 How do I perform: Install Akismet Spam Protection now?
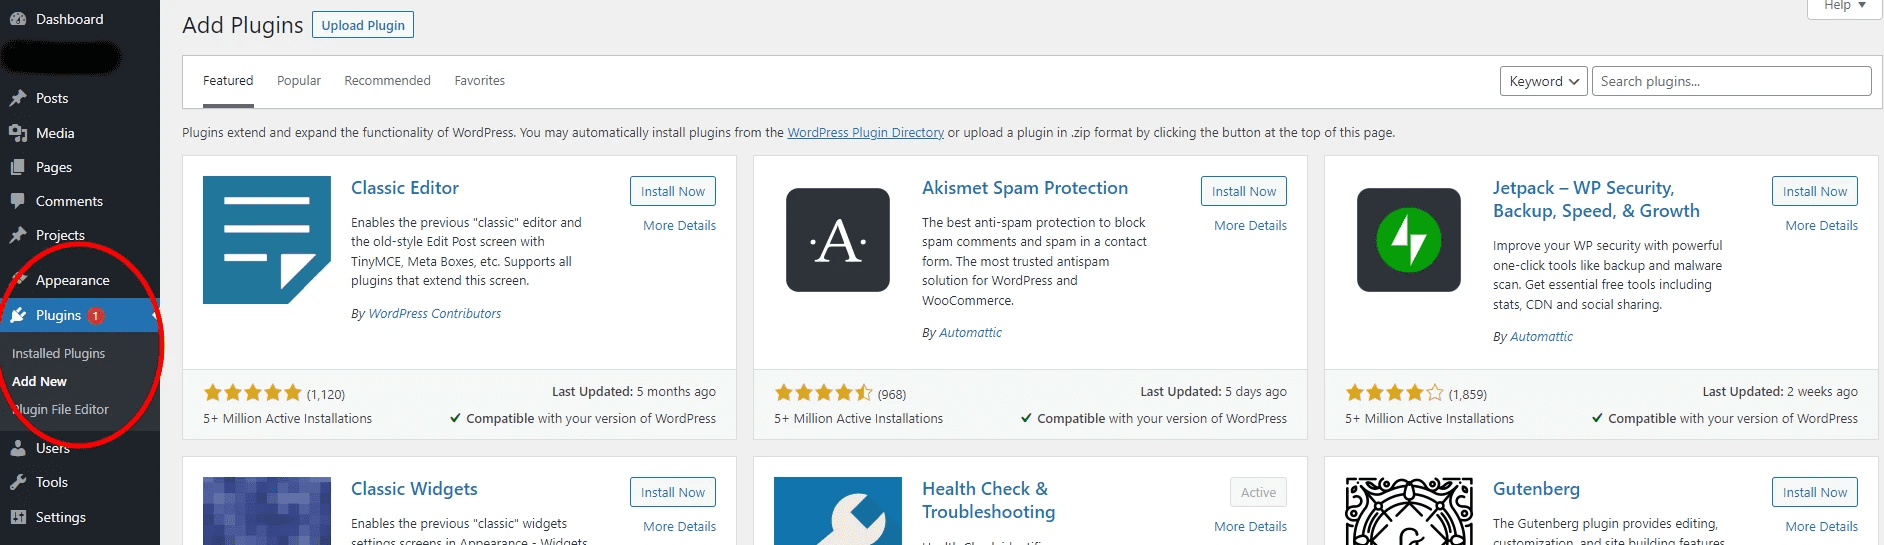(1244, 191)
